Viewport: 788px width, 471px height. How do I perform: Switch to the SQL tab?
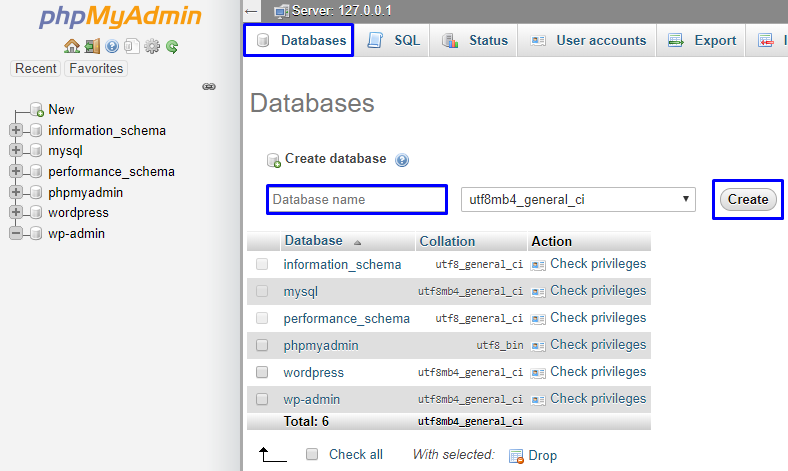(394, 40)
